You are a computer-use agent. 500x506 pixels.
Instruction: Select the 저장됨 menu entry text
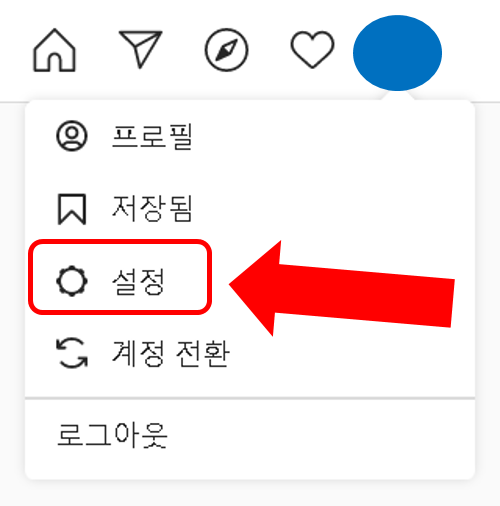pyautogui.click(x=152, y=209)
